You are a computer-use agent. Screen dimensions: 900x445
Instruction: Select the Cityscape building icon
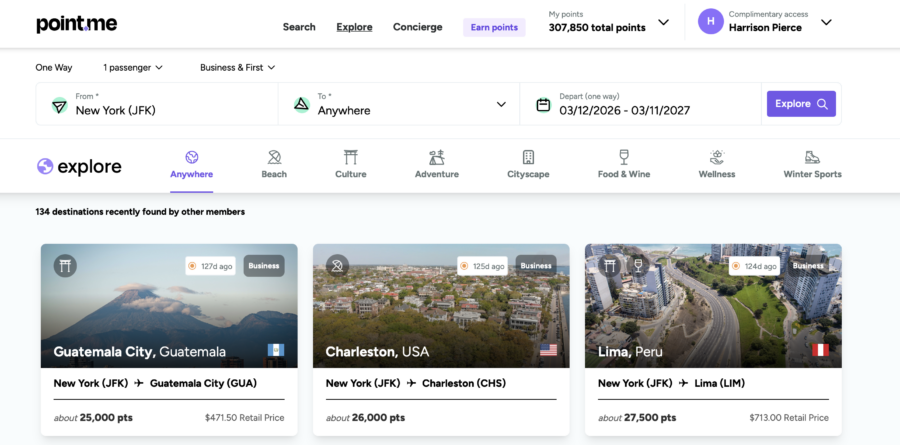click(528, 157)
